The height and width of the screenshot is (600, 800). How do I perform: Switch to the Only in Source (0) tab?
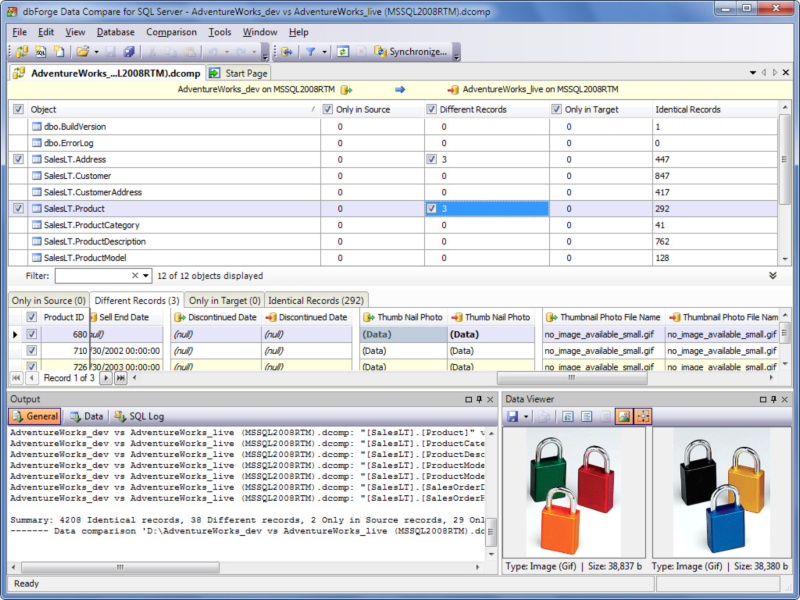pyautogui.click(x=49, y=301)
